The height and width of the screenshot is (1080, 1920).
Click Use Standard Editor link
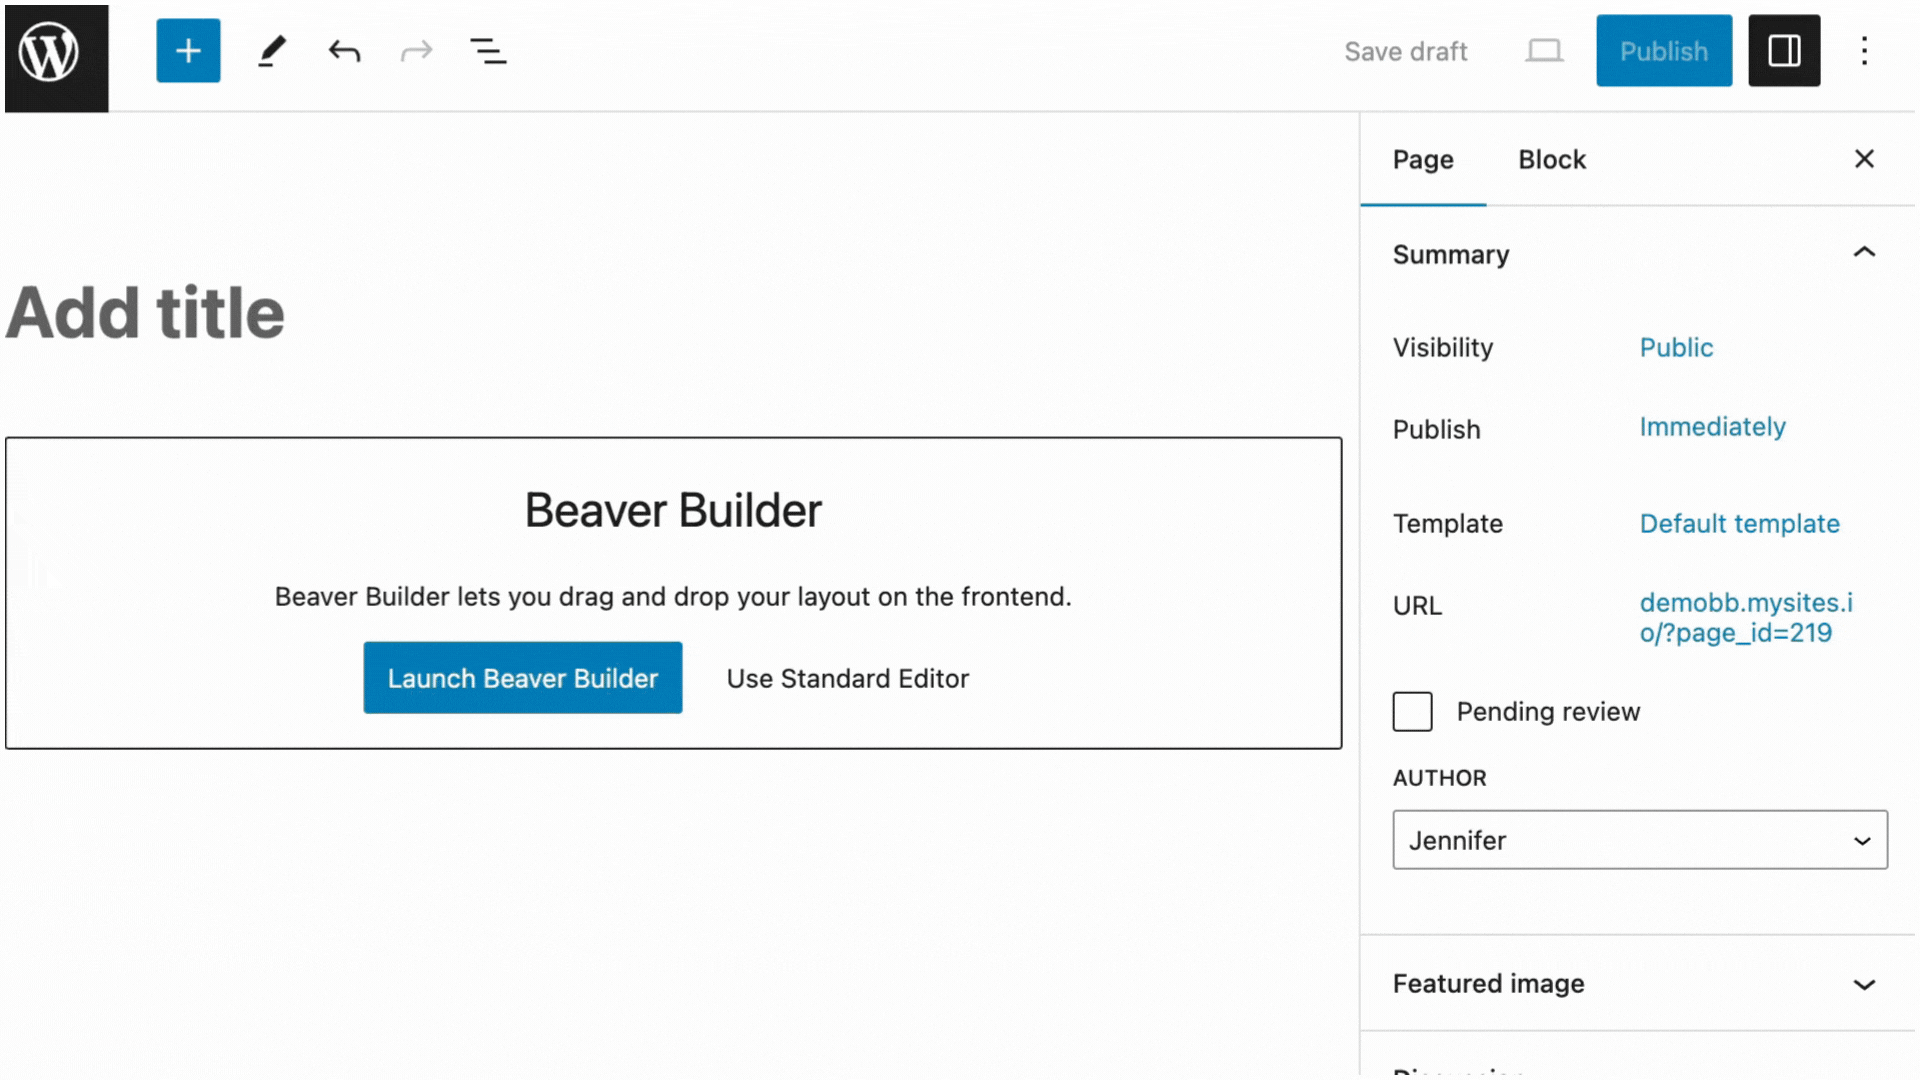pos(847,679)
